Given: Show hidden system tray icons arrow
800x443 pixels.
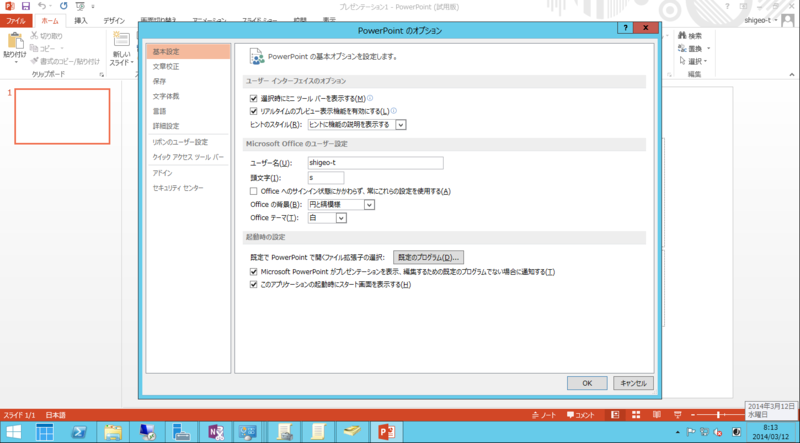Looking at the screenshot, I should click(x=678, y=432).
